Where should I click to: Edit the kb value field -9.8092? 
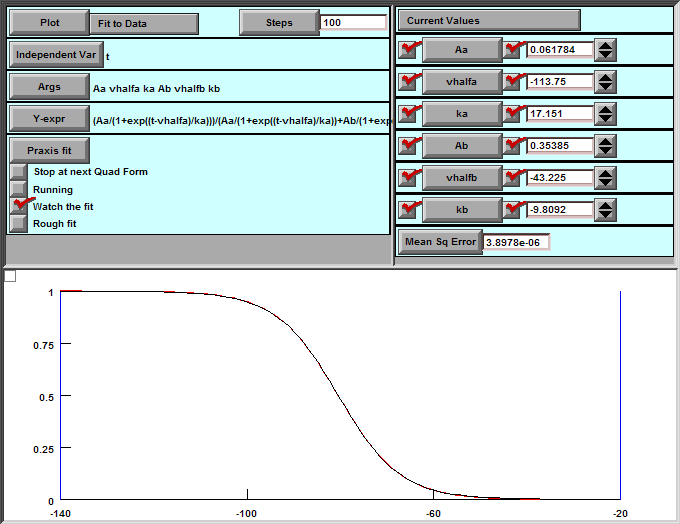point(559,210)
